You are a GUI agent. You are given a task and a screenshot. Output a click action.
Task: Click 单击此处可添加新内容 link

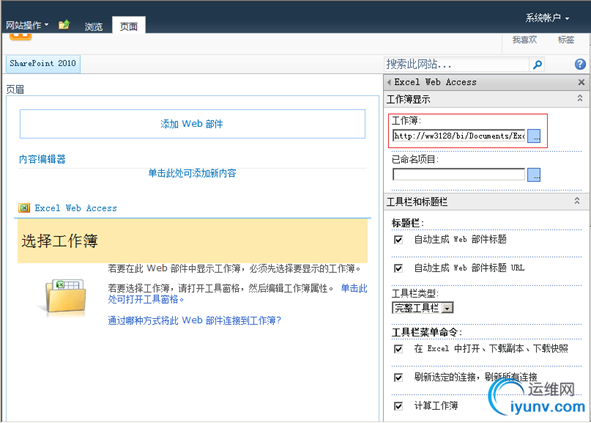tap(192, 173)
